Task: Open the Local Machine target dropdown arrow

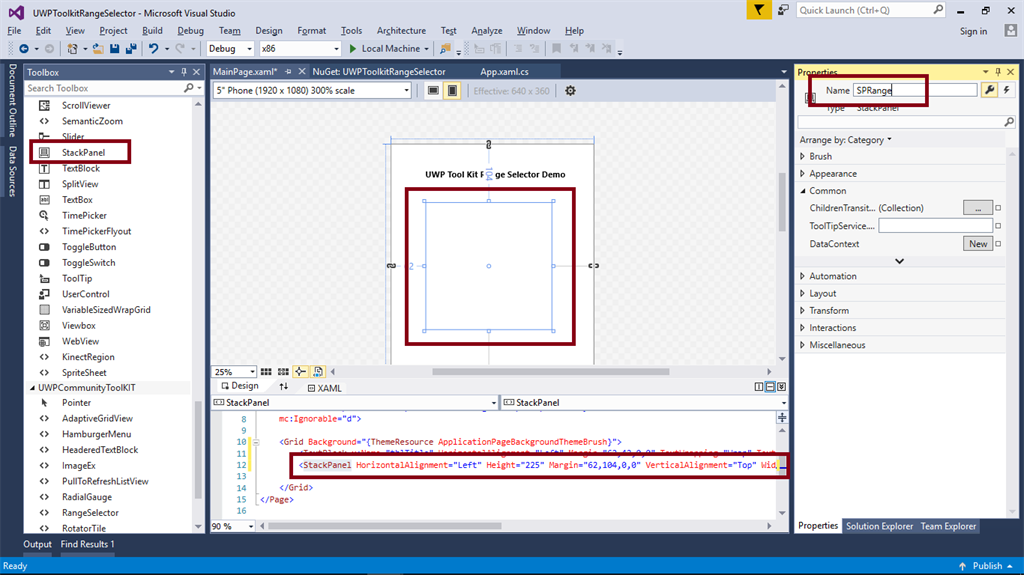Action: point(426,49)
